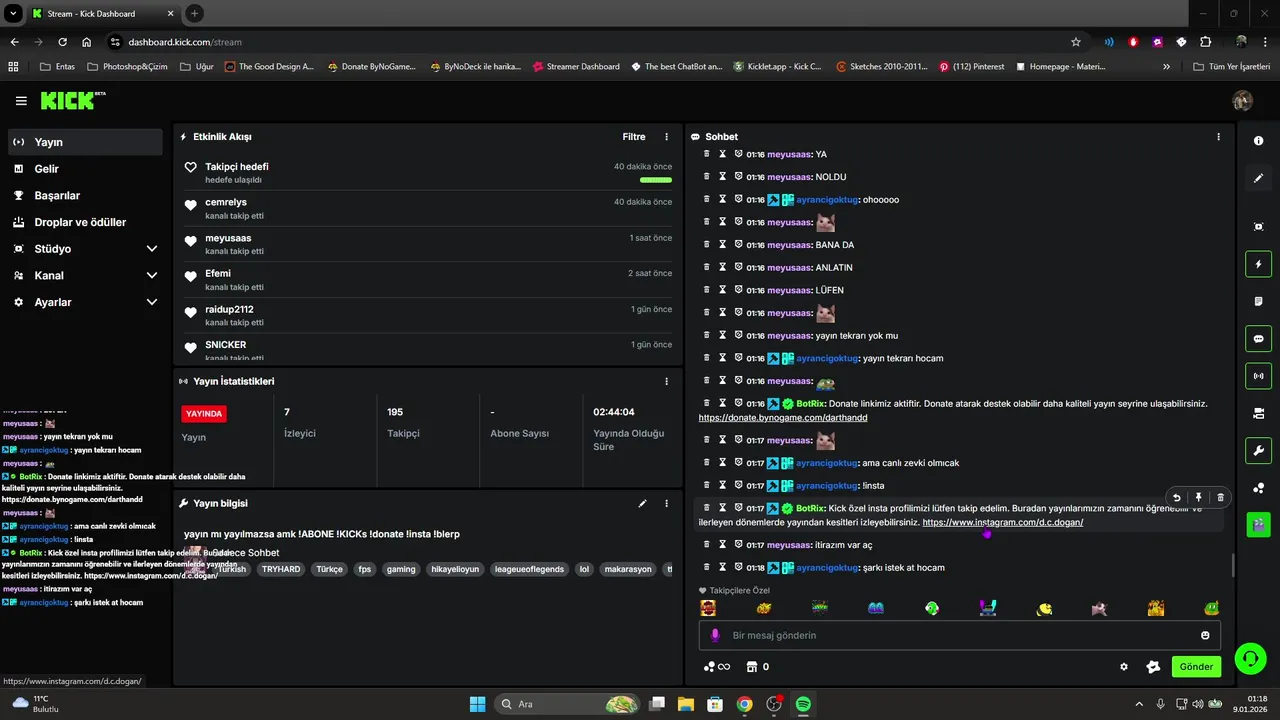Open cemrelys follower entry in activity feed
Image resolution: width=1280 pixels, height=720 pixels.
tap(428, 208)
